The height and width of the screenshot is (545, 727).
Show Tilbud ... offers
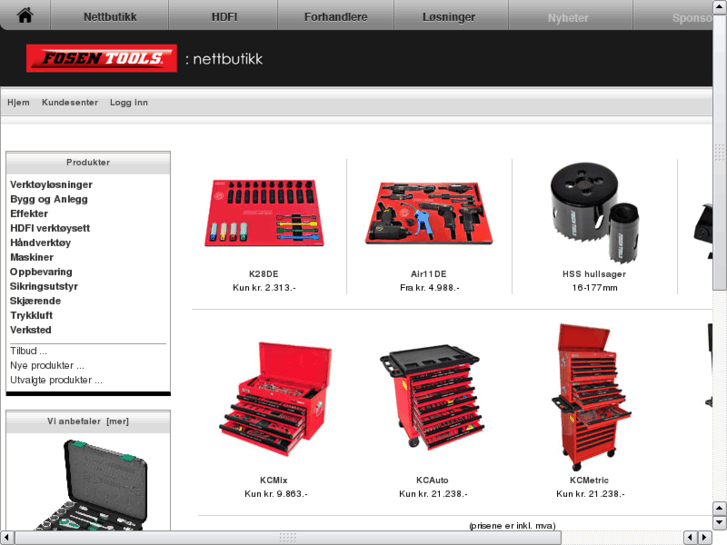point(29,351)
